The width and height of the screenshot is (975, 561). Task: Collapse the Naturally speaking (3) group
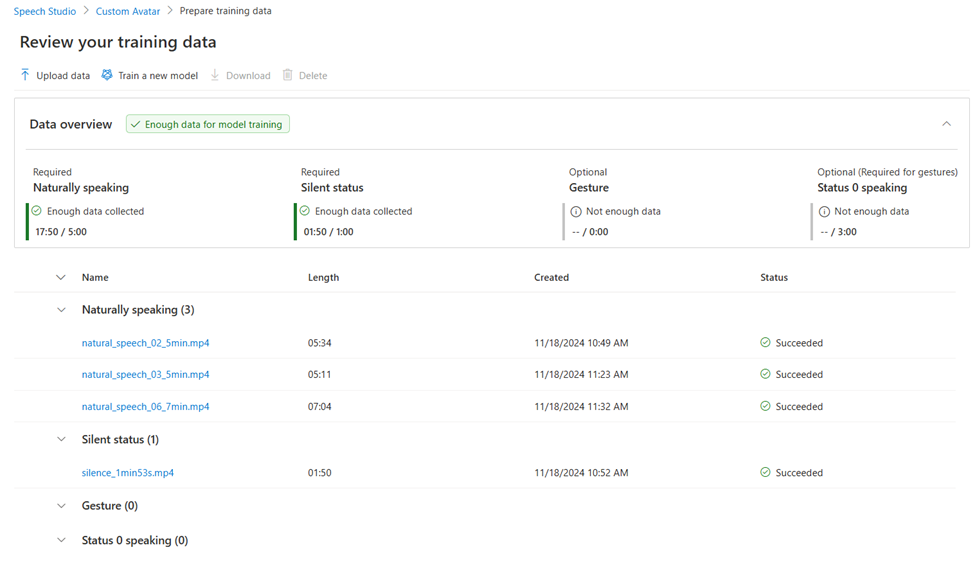61,310
